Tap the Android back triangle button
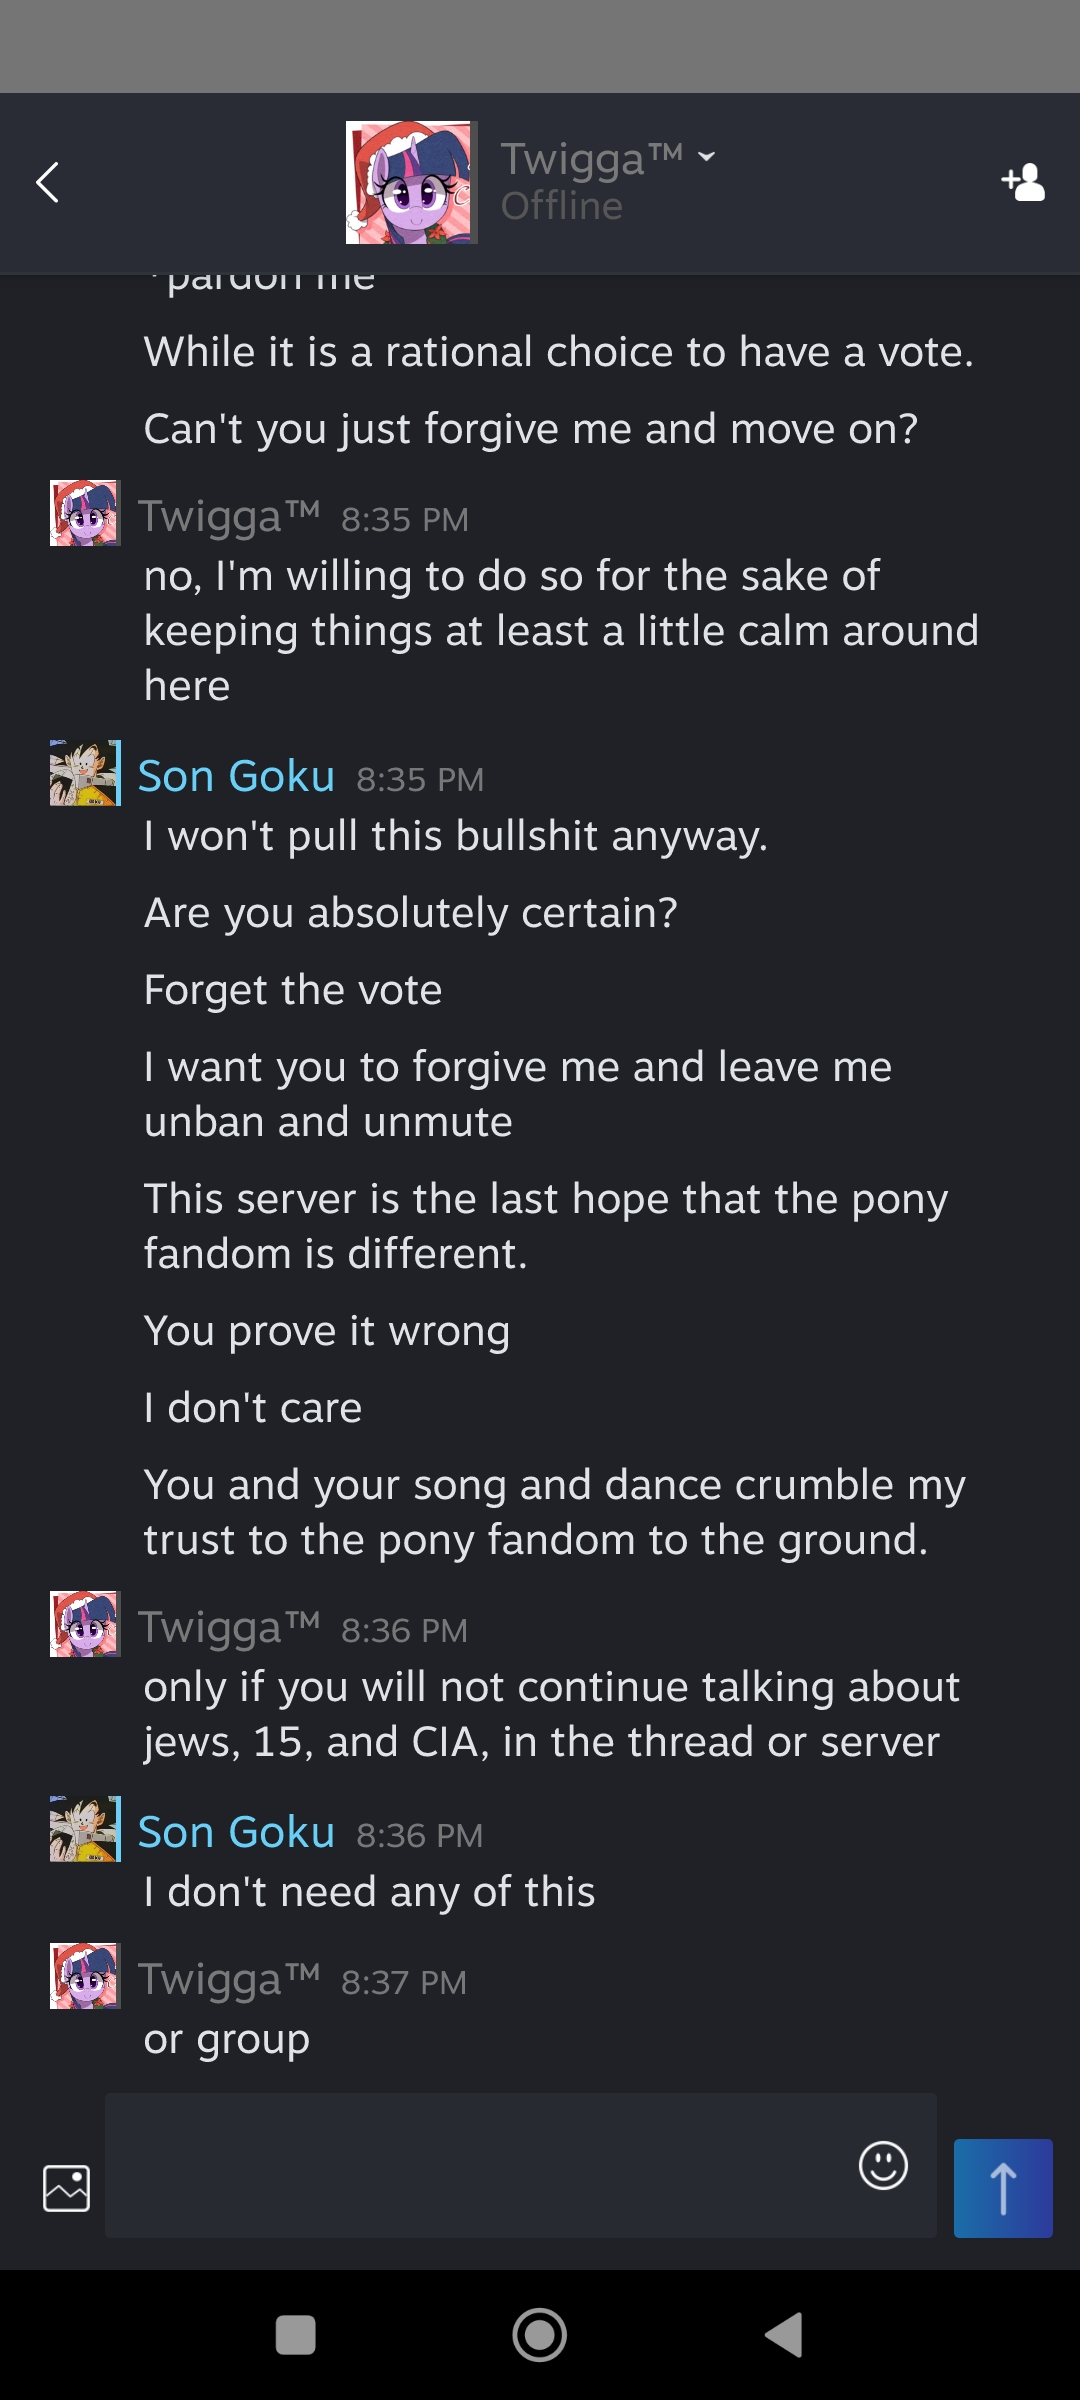 pyautogui.click(x=785, y=2335)
